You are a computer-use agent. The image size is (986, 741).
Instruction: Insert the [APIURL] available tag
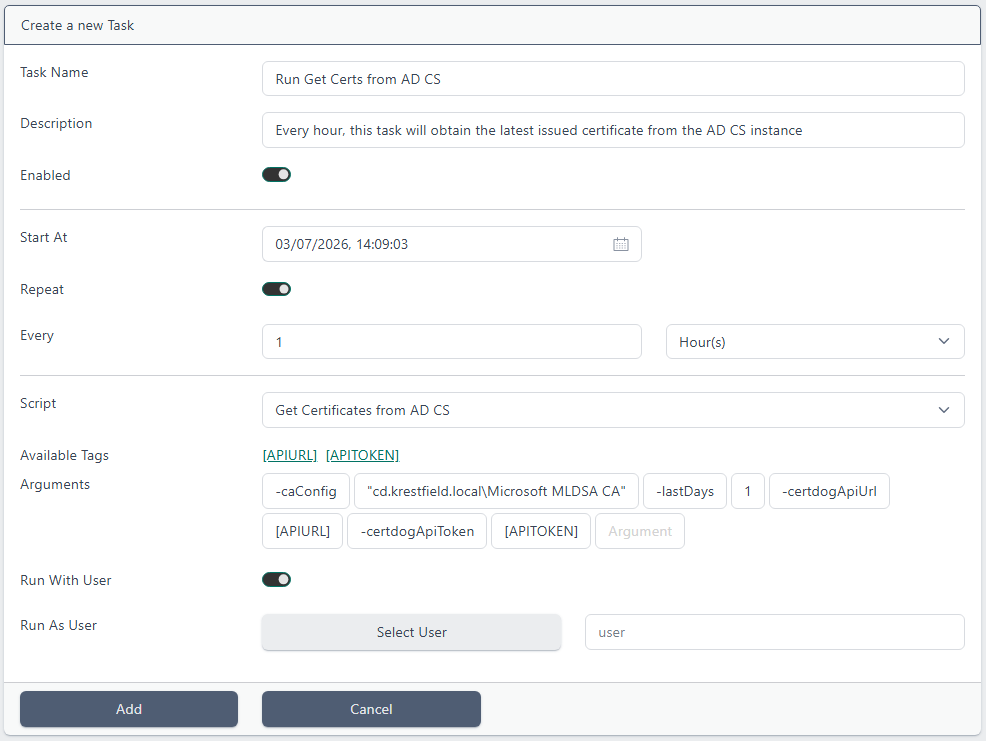(x=290, y=455)
